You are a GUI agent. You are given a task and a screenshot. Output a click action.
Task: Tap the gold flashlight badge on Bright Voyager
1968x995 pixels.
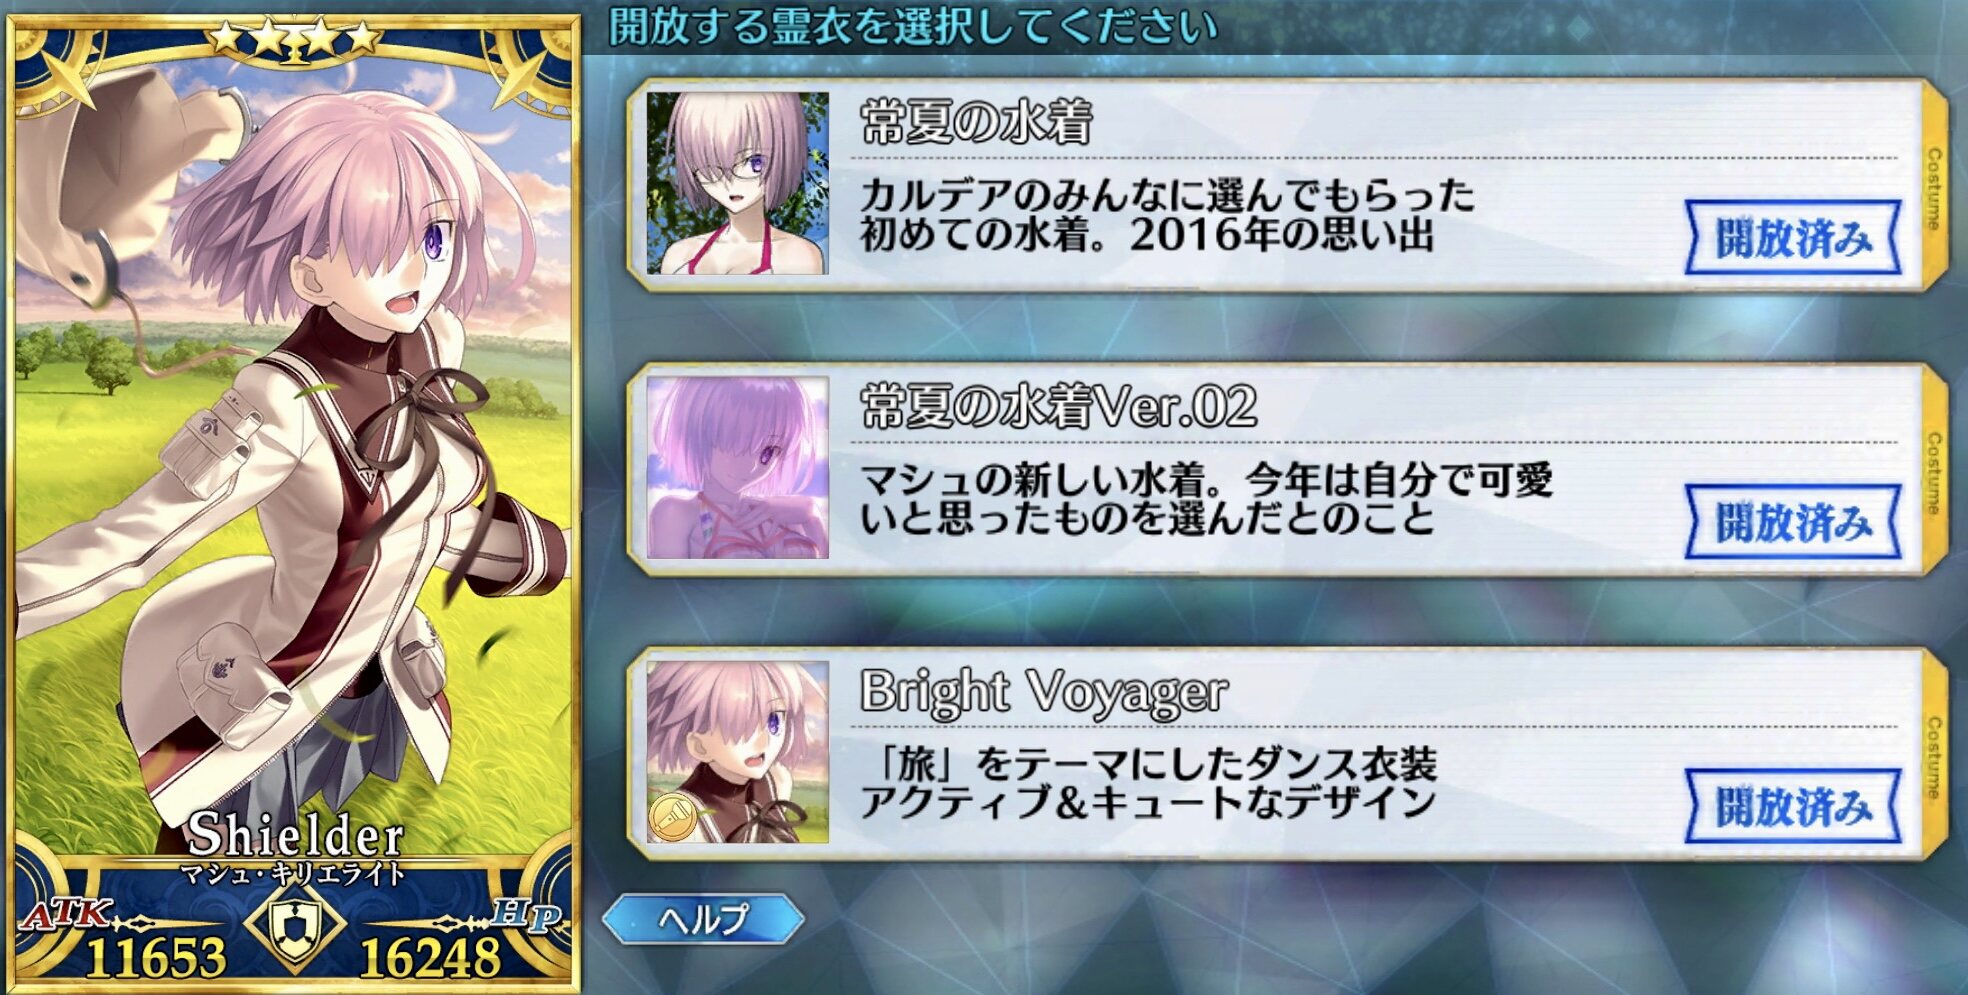(674, 816)
